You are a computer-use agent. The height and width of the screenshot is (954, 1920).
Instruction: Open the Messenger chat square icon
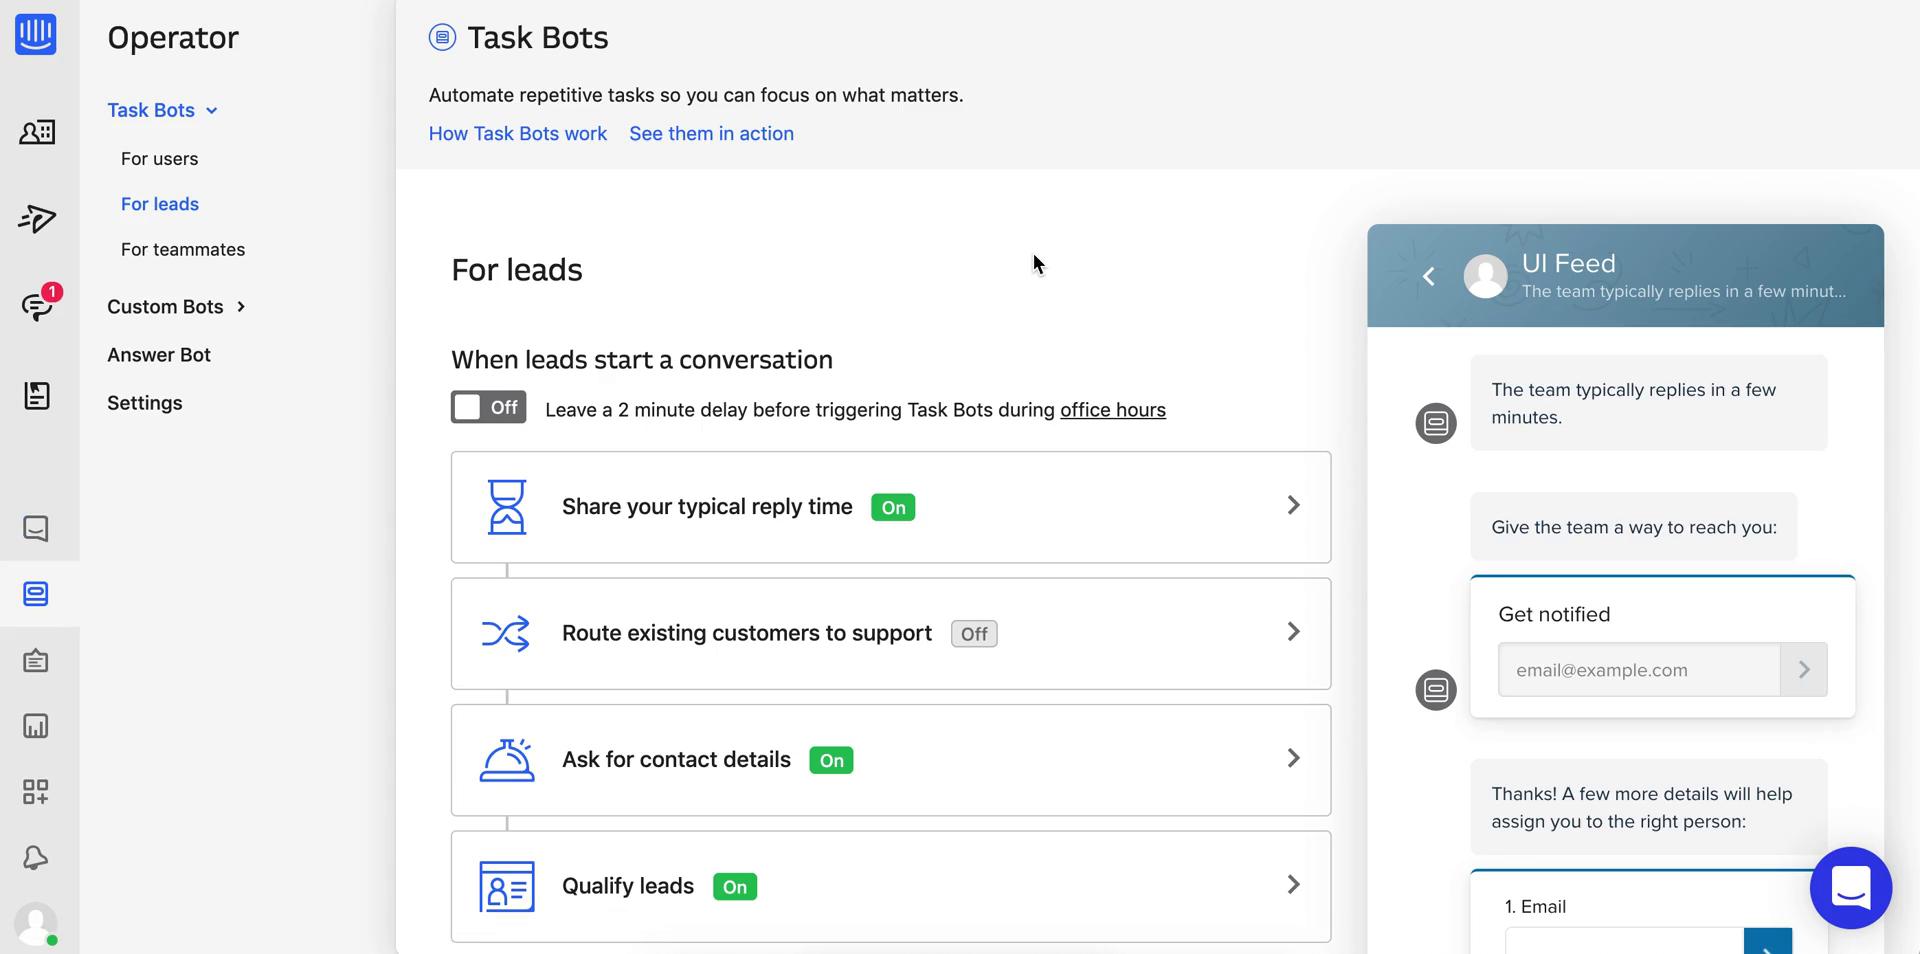click(36, 528)
